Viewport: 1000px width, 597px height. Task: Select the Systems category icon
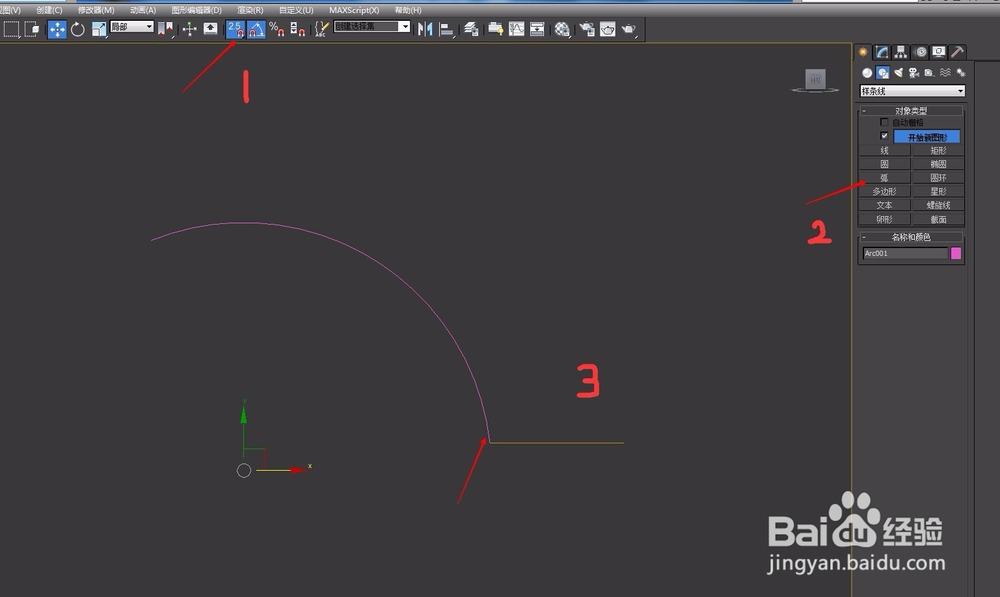coord(960,73)
